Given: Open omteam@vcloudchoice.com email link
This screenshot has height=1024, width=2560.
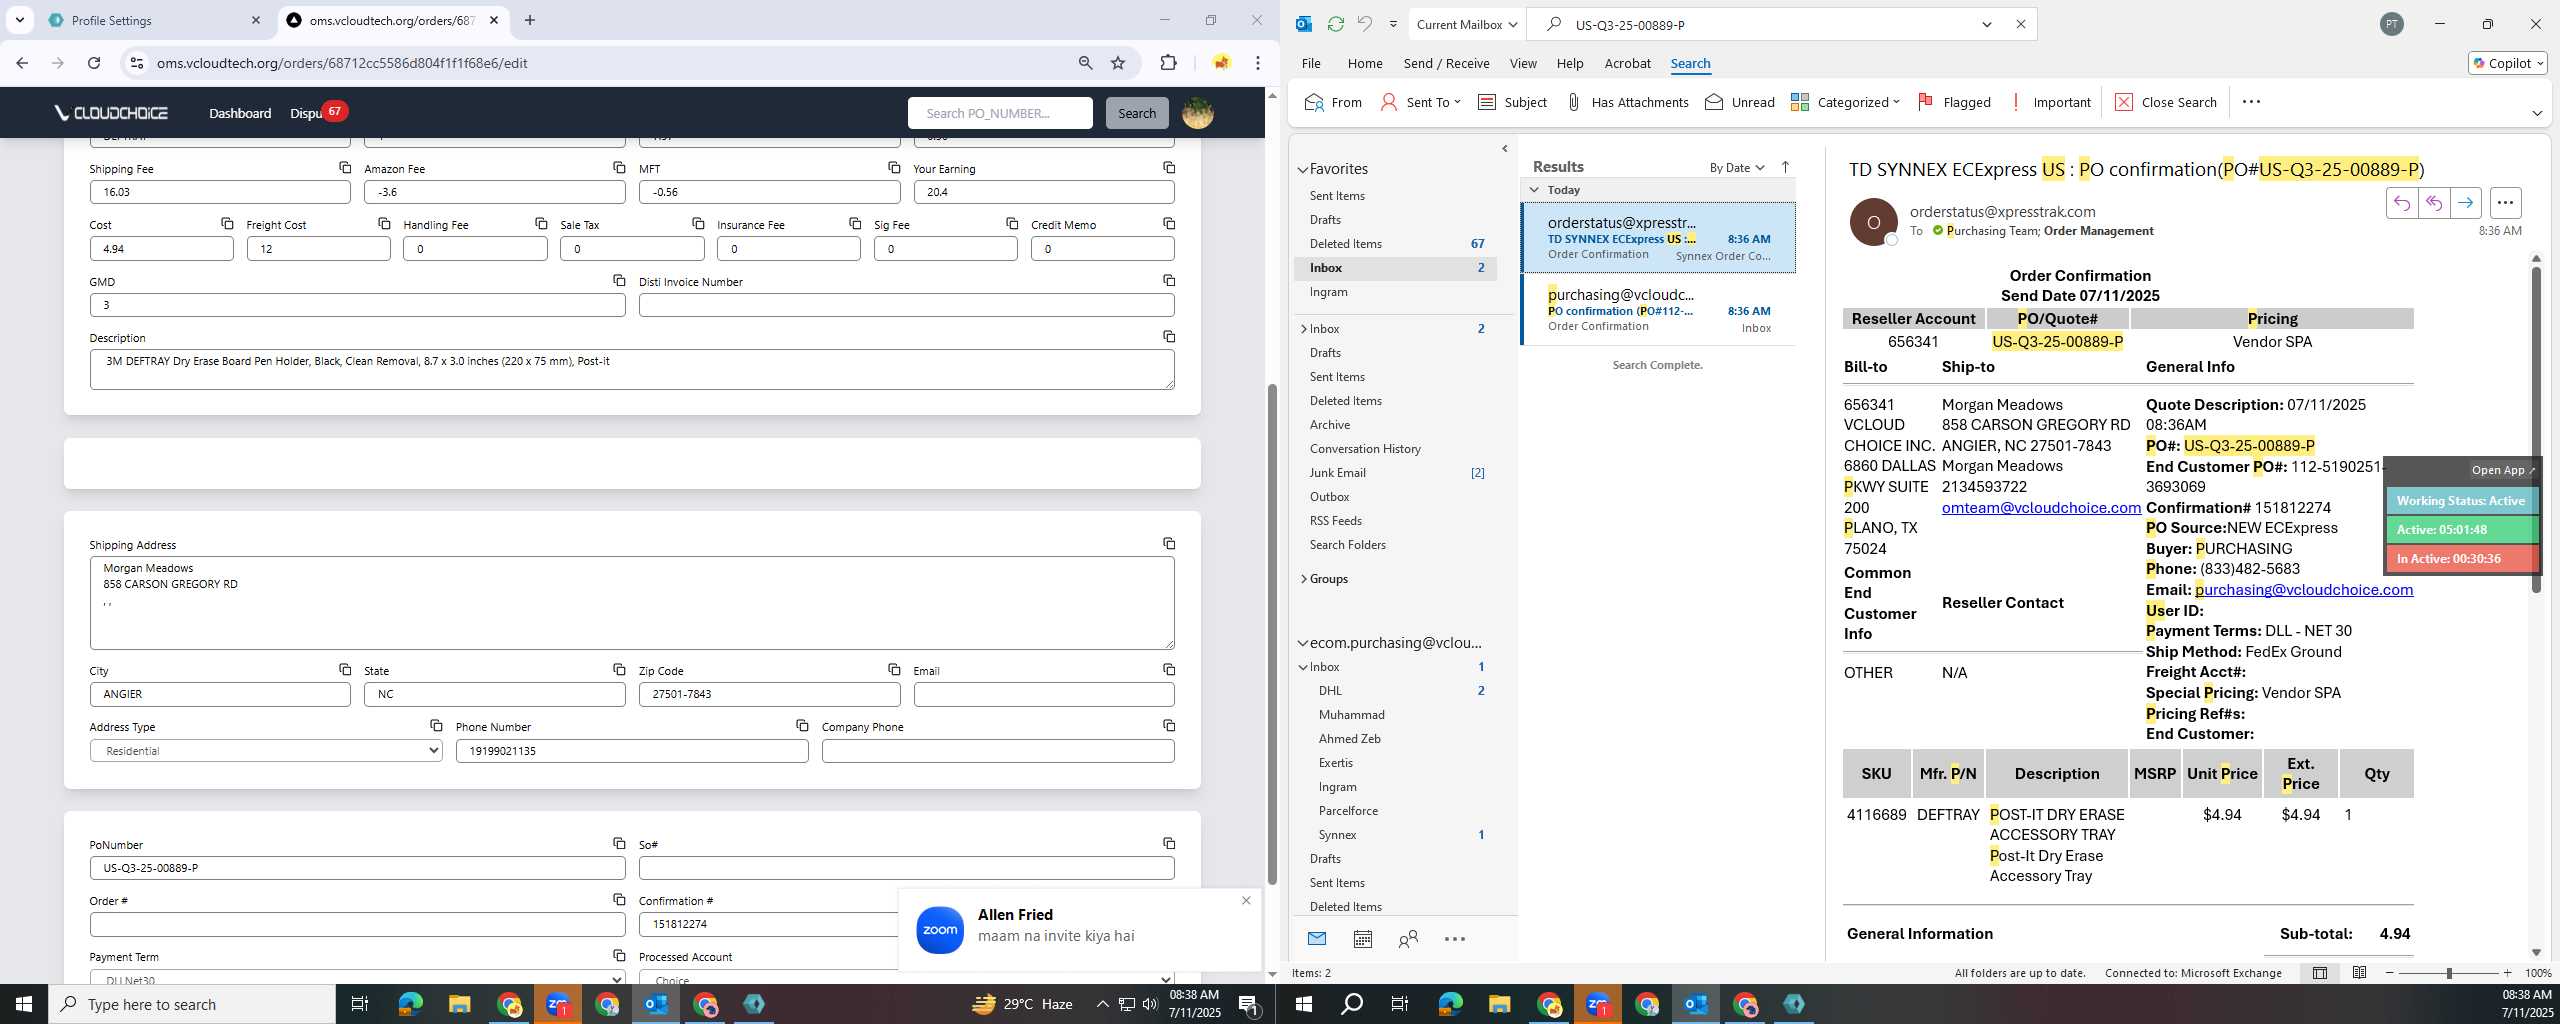Looking at the screenshot, I should [2041, 507].
